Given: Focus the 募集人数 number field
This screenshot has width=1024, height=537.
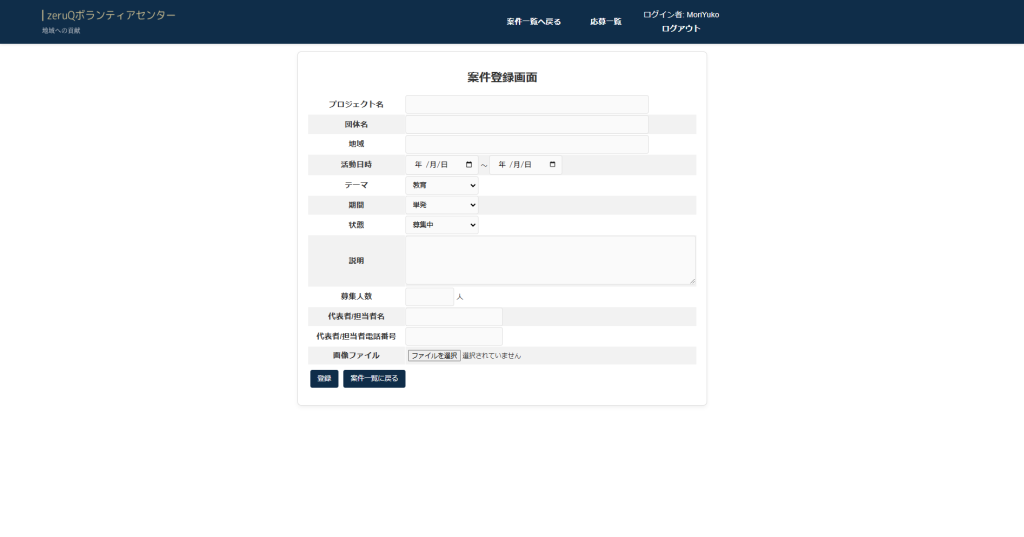Looking at the screenshot, I should [429, 296].
